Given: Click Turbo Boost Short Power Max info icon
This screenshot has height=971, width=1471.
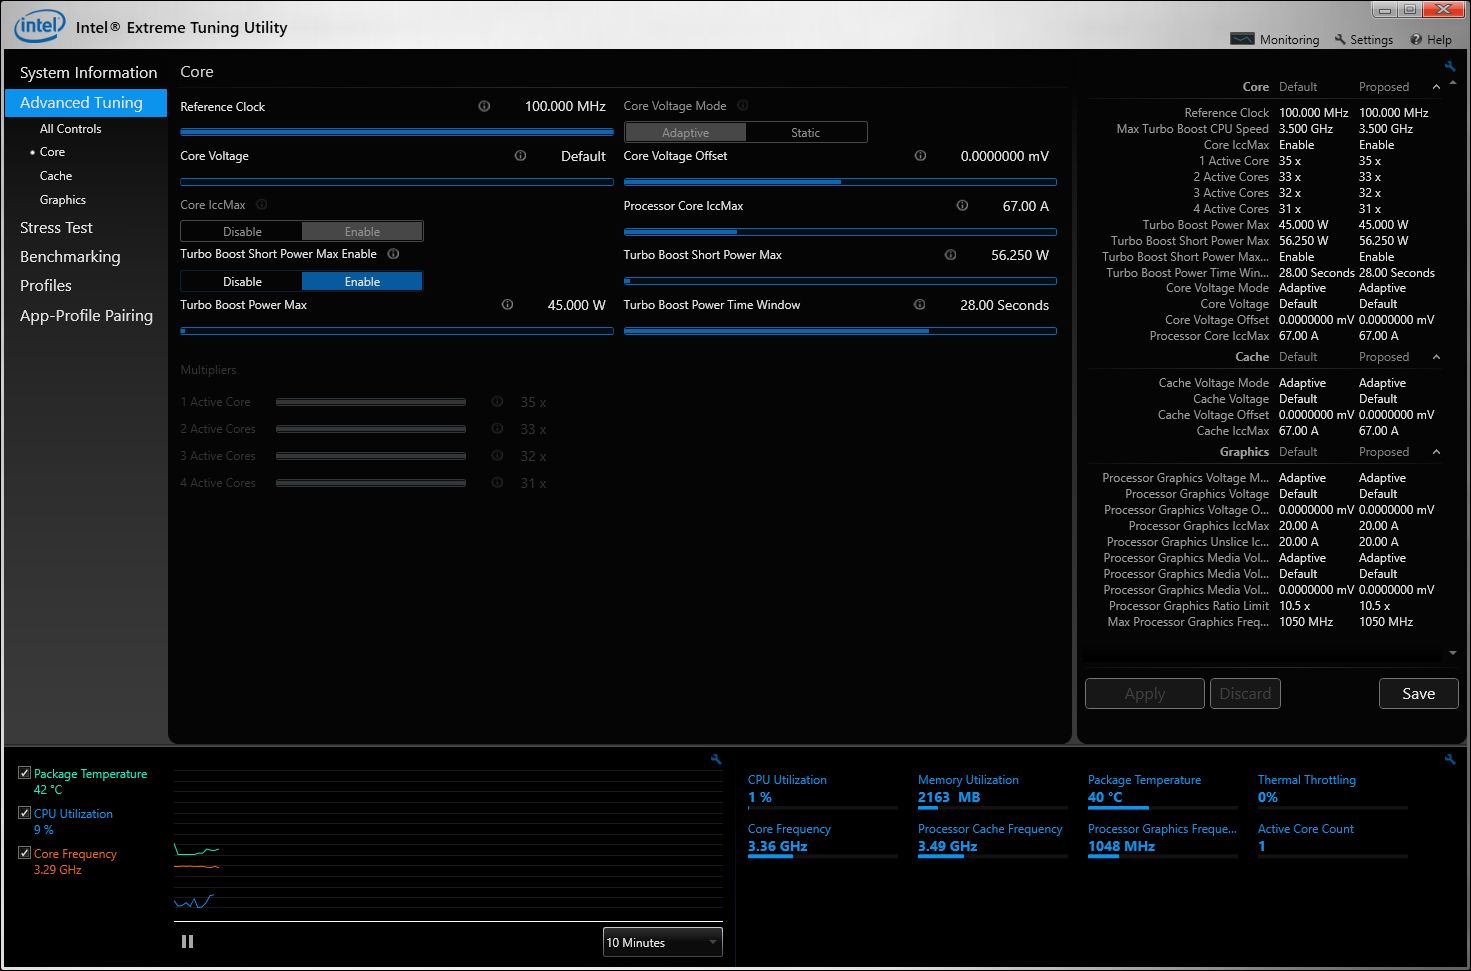Looking at the screenshot, I should point(950,255).
